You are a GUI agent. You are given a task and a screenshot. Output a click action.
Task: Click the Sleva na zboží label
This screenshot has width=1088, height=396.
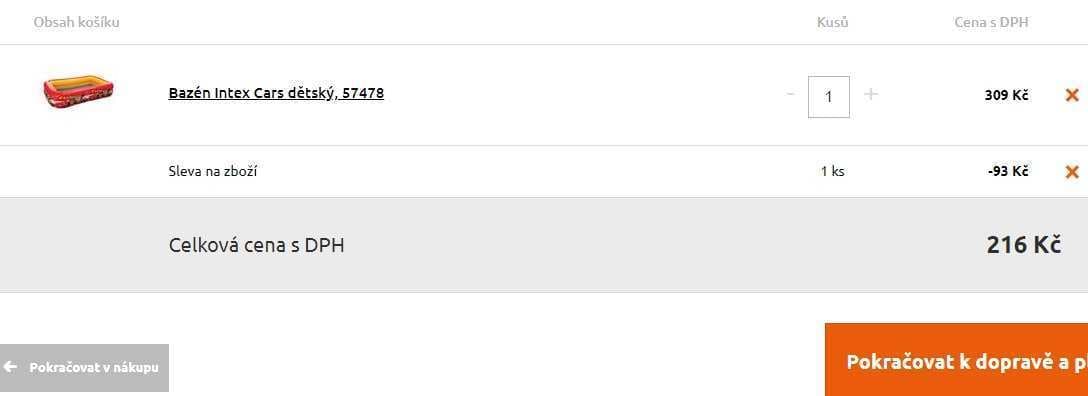(x=213, y=171)
